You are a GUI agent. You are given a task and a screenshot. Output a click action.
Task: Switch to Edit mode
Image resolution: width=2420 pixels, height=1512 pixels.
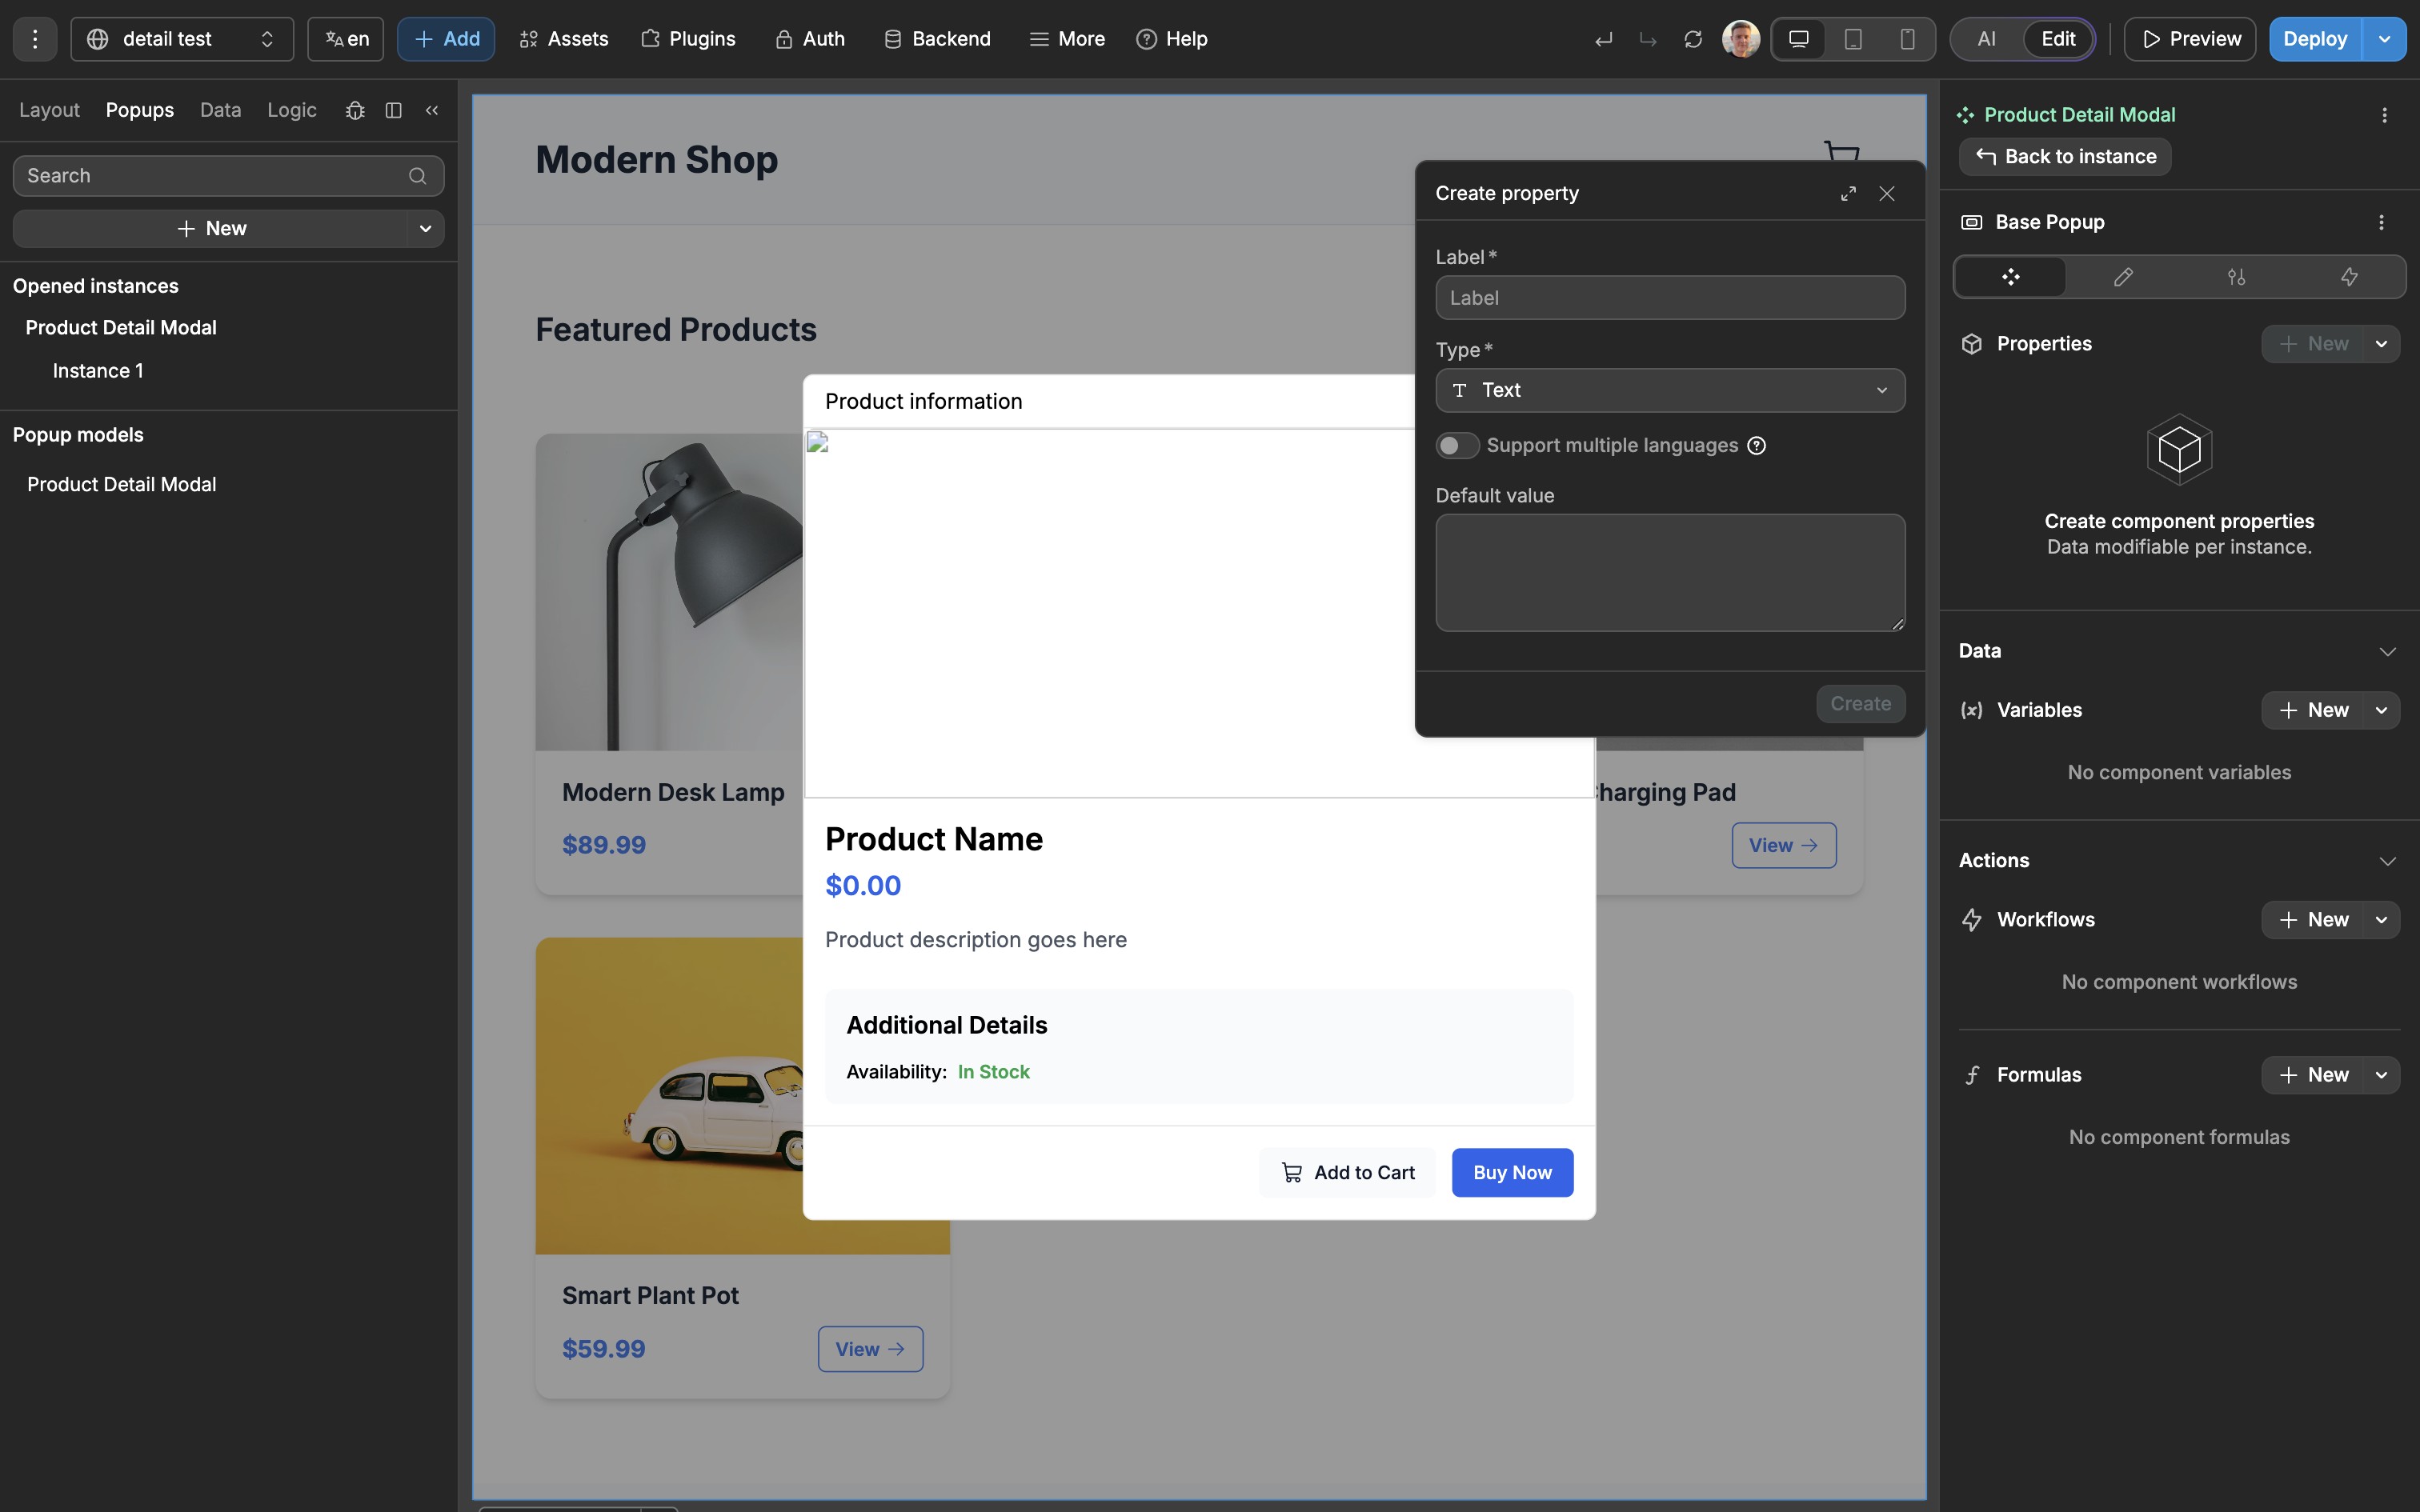pos(2058,39)
